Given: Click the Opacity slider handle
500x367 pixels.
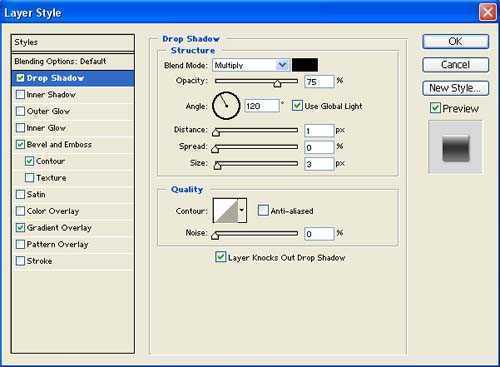Looking at the screenshot, I should tap(277, 83).
